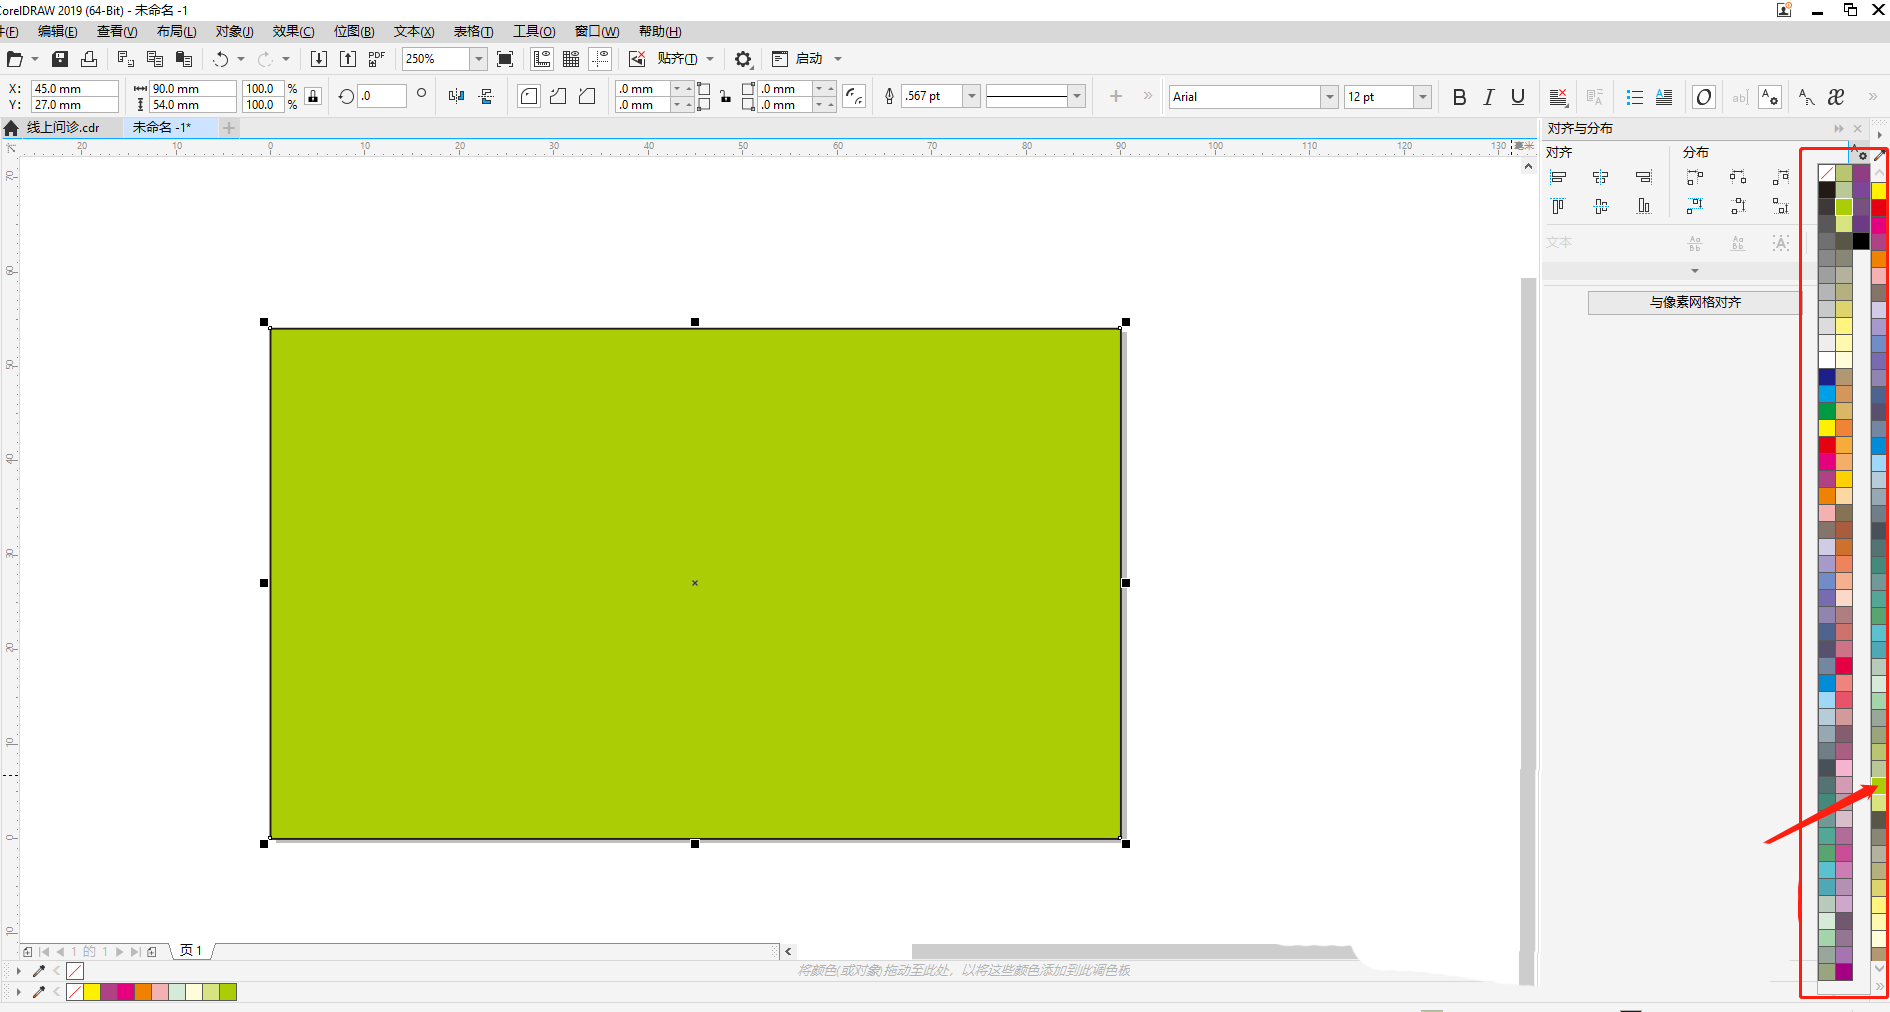Switch to the 线上问诊.cdr document tab
The width and height of the screenshot is (1890, 1012).
coord(60,127)
